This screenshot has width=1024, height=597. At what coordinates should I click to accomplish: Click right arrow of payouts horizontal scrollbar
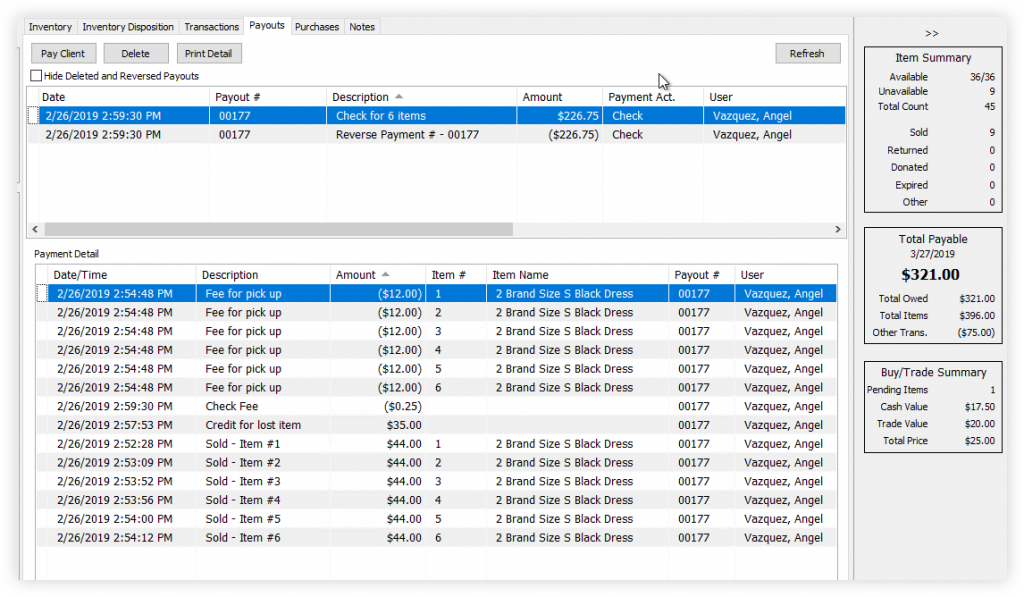pos(838,229)
